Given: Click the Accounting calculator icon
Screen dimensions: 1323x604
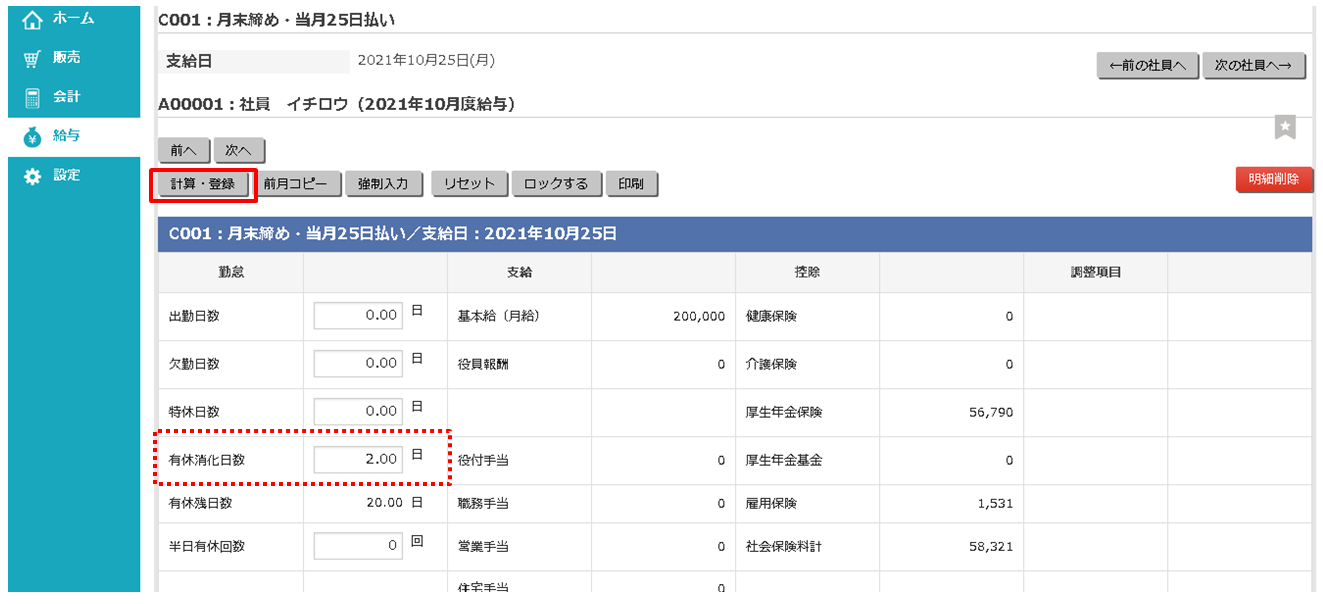Looking at the screenshot, I should pos(32,97).
